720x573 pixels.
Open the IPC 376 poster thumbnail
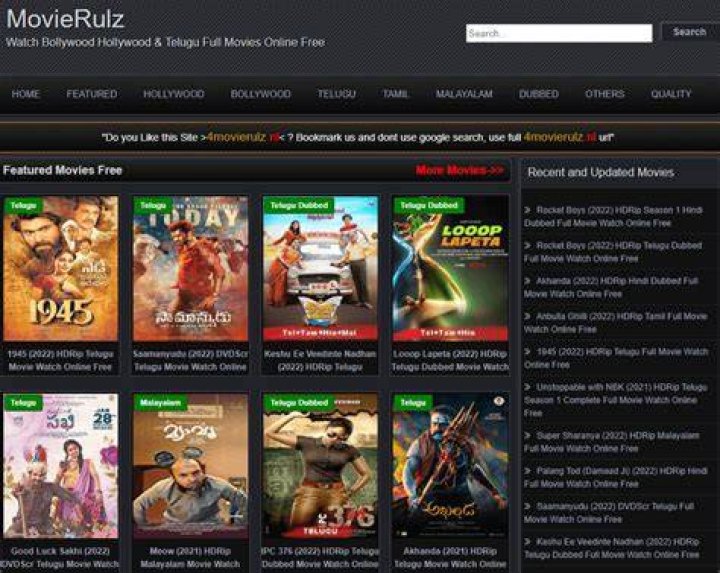321,466
